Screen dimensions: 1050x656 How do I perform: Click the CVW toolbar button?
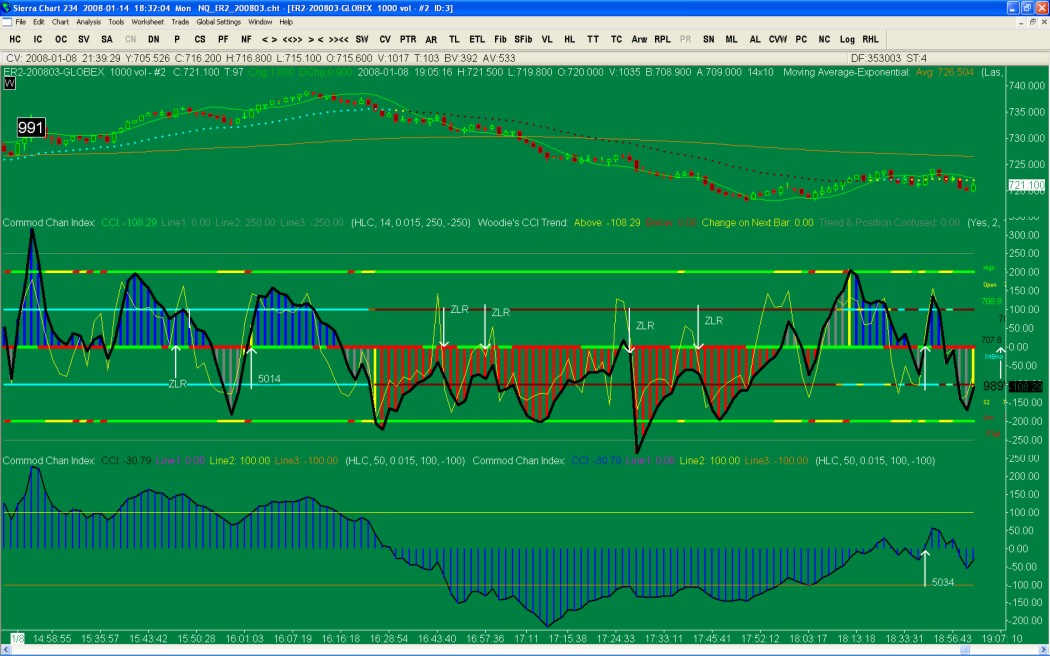click(x=777, y=39)
